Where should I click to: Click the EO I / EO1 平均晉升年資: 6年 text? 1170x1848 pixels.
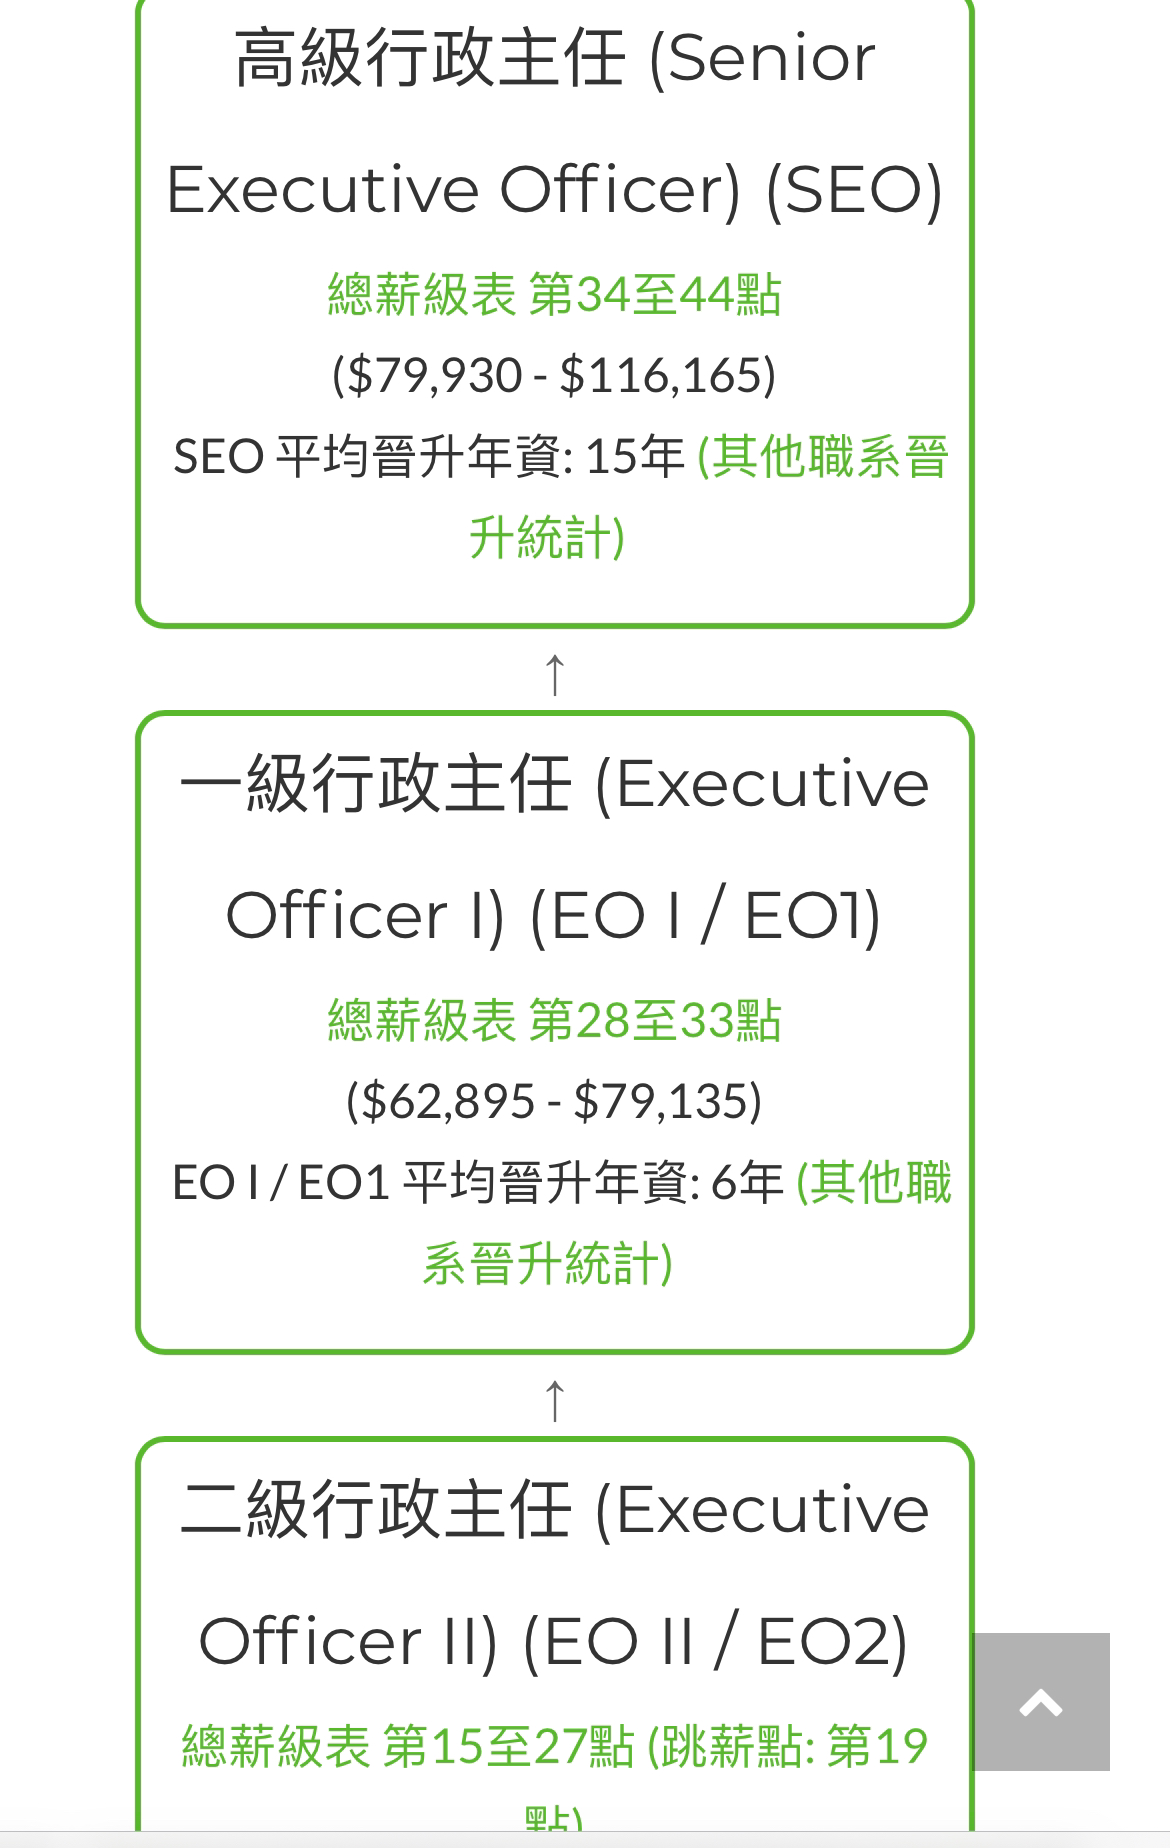[478, 1183]
